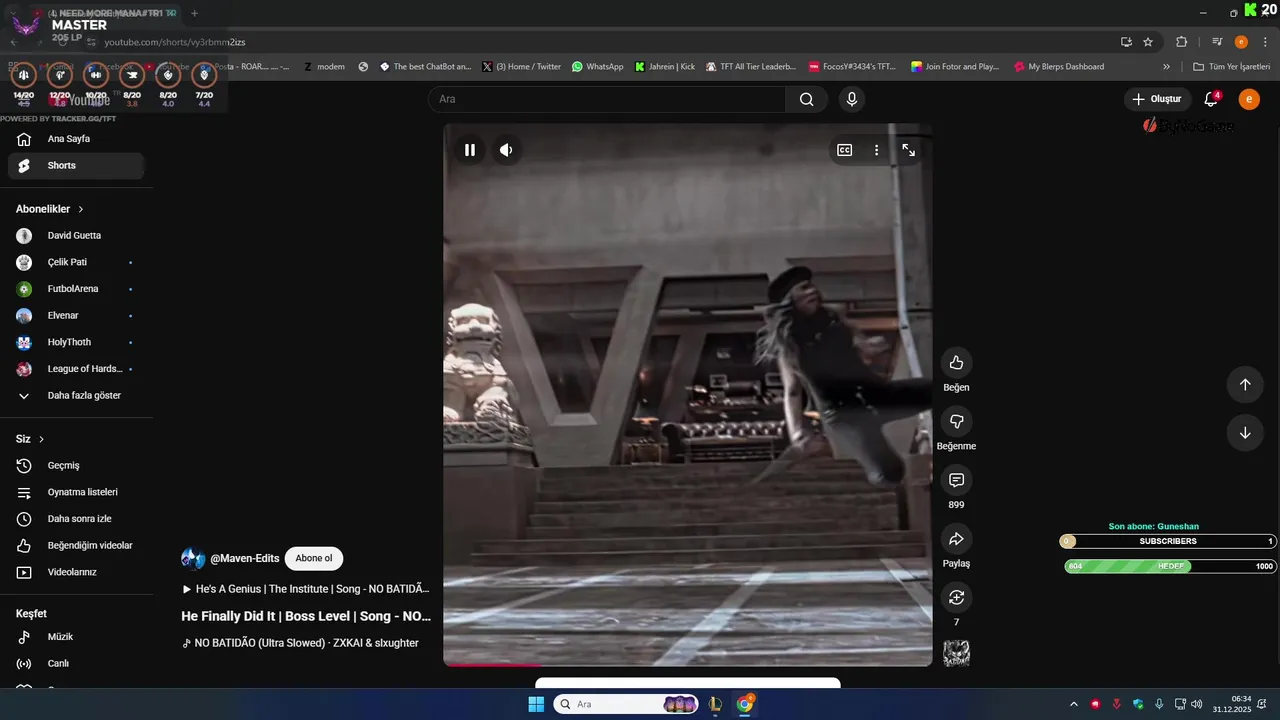
Task: Open linked video He's A Genius
Action: [306, 590]
